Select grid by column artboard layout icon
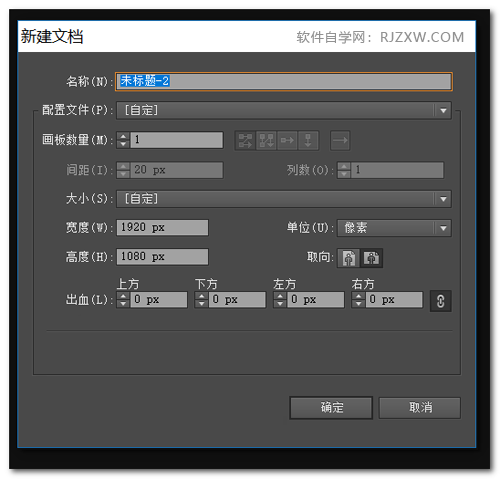 click(266, 140)
